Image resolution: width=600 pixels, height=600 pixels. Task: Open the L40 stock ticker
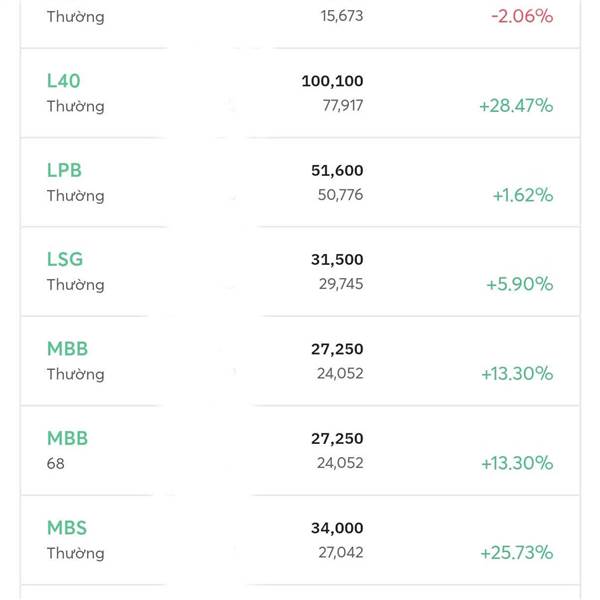click(x=64, y=81)
